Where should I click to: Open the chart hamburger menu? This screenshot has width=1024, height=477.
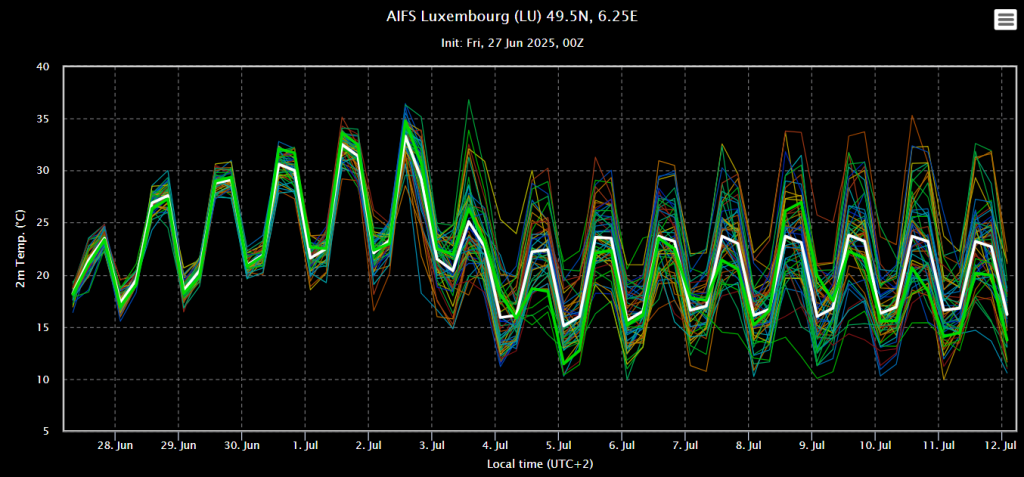(x=1004, y=20)
